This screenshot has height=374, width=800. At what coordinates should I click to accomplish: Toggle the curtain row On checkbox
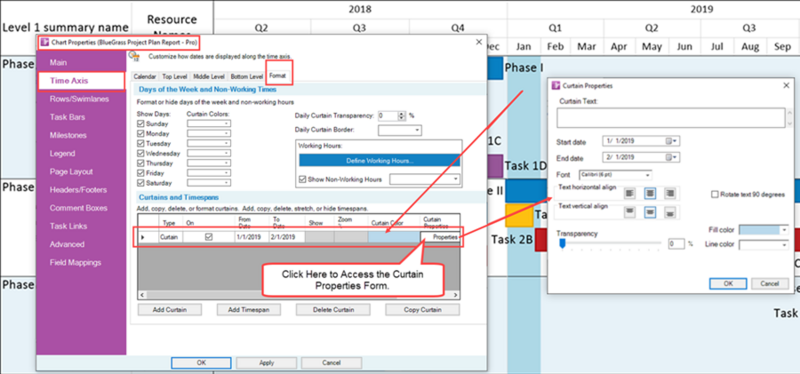pyautogui.click(x=208, y=237)
